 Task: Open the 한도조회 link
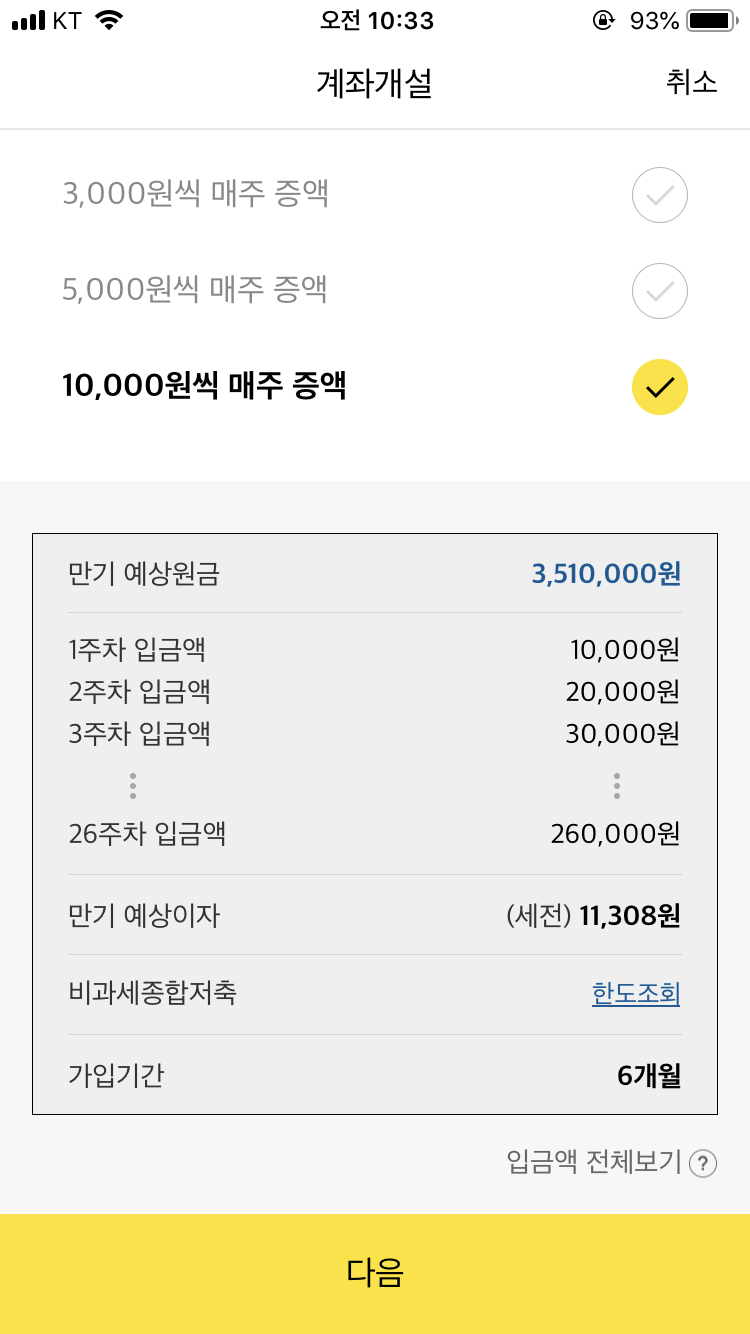point(636,994)
